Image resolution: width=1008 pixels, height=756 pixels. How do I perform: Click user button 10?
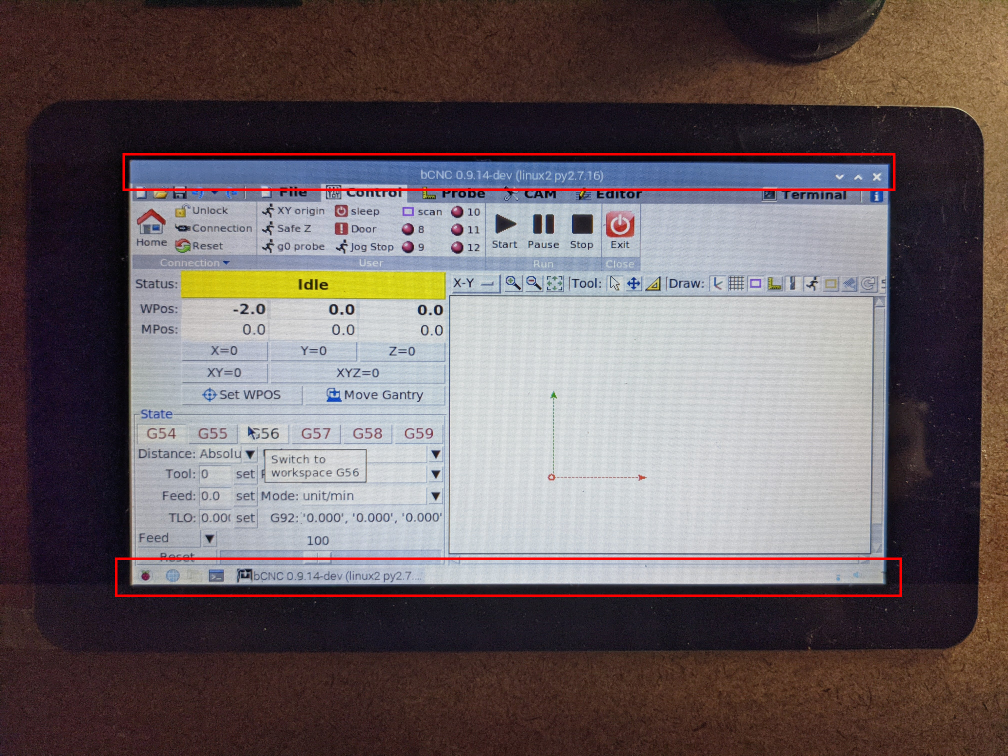tap(466, 212)
